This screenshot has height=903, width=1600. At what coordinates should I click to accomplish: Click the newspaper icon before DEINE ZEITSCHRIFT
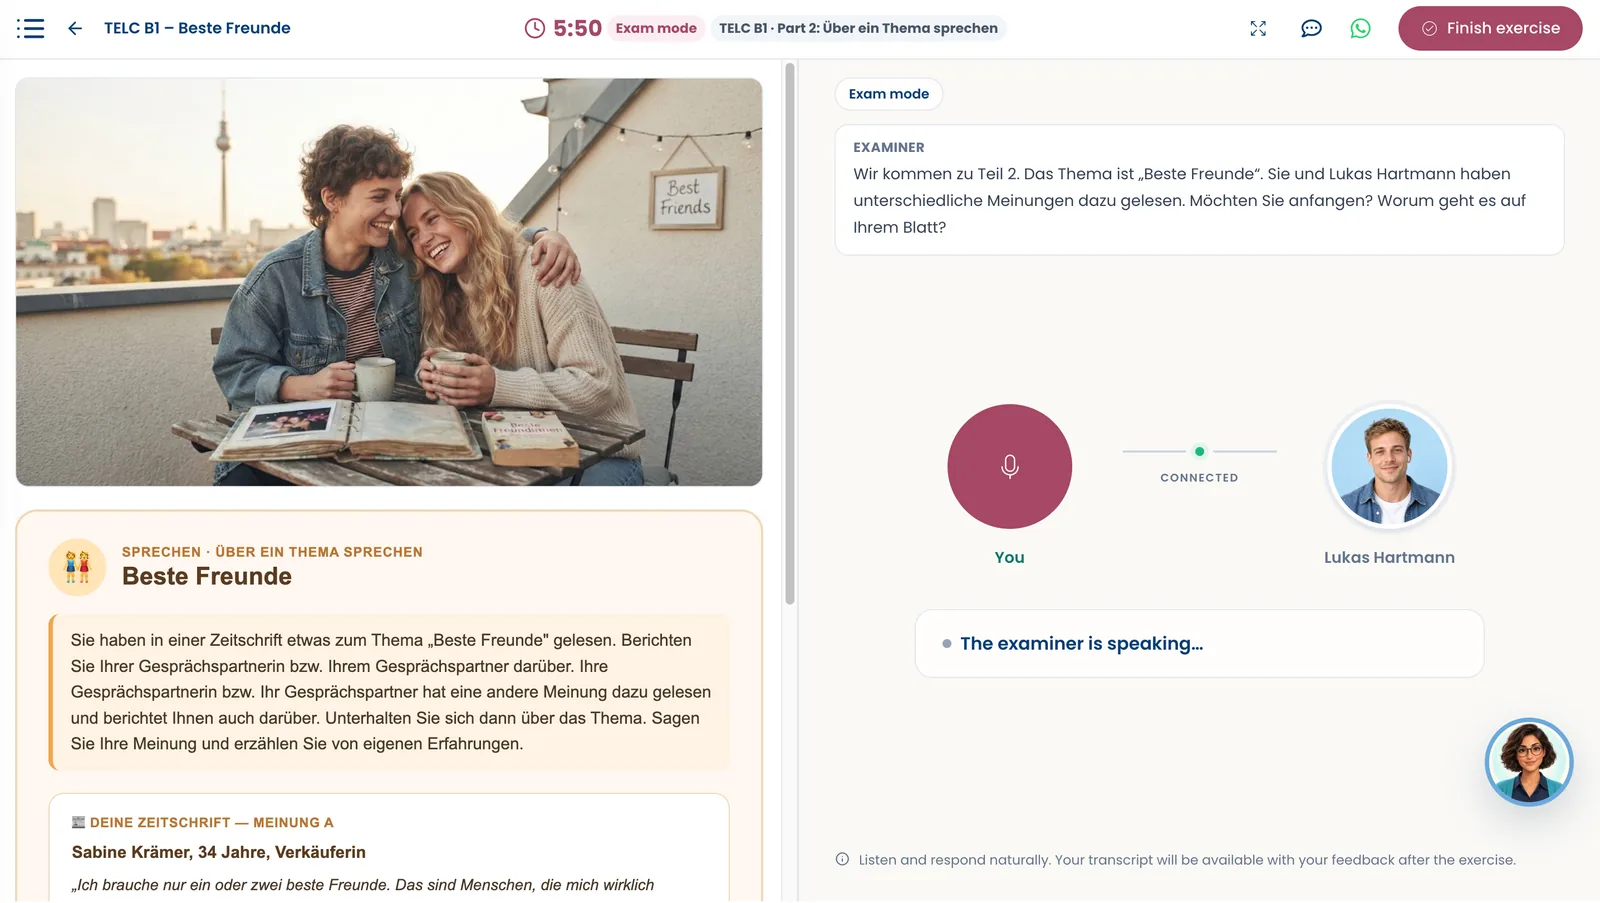[78, 822]
